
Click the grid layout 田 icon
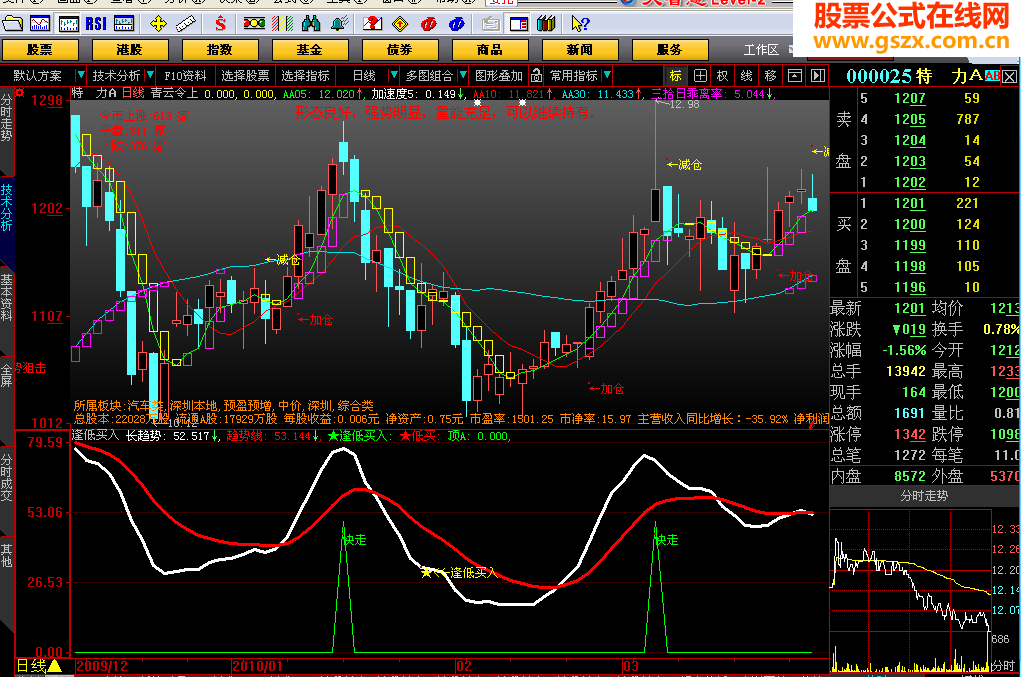(700, 76)
